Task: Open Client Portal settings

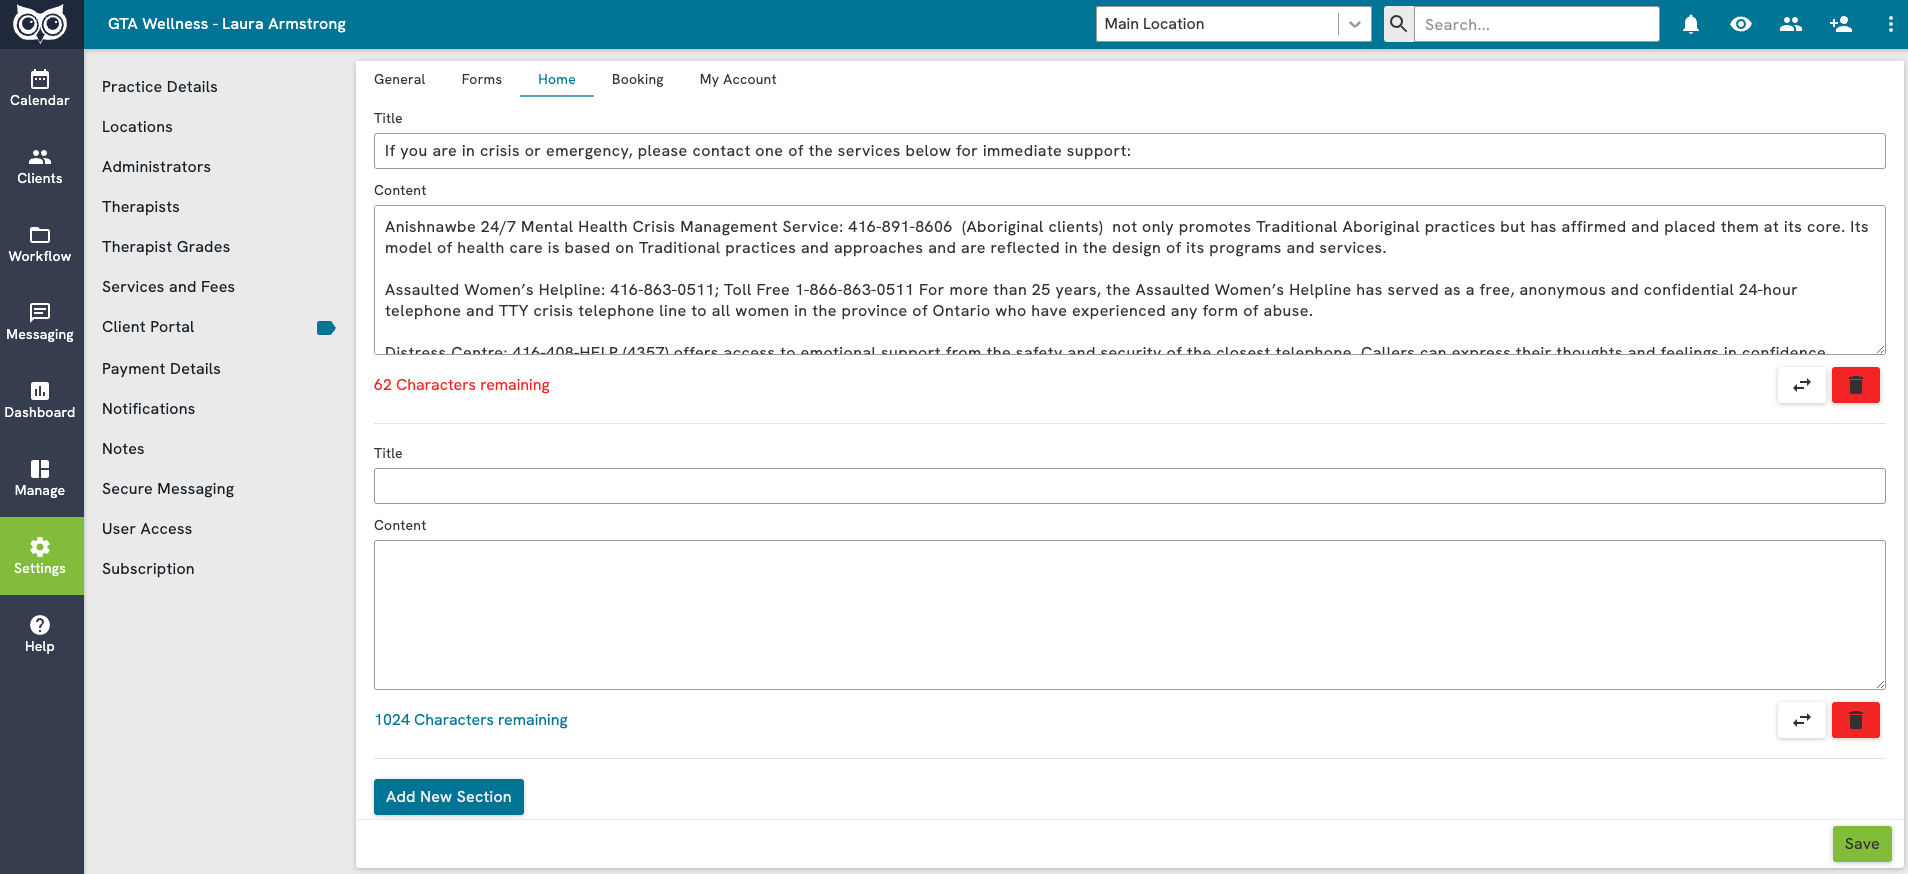Action: click(148, 327)
